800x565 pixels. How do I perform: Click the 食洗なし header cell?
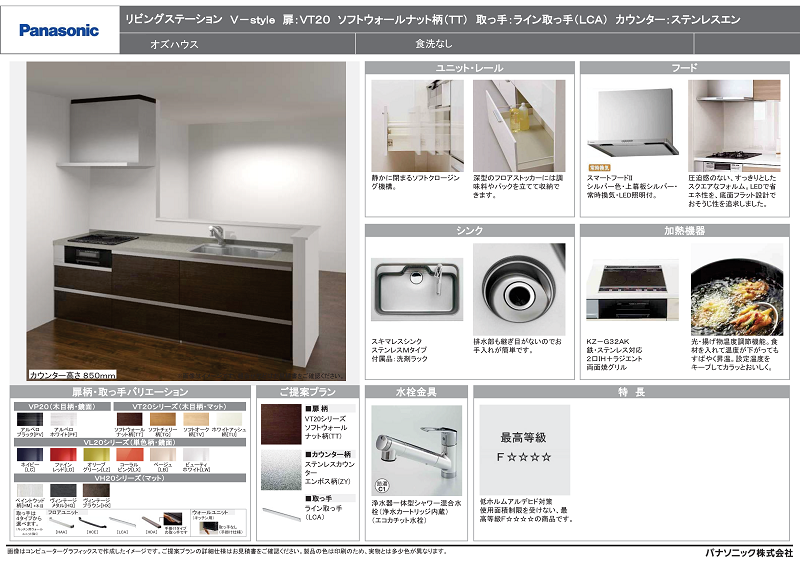[x=524, y=44]
